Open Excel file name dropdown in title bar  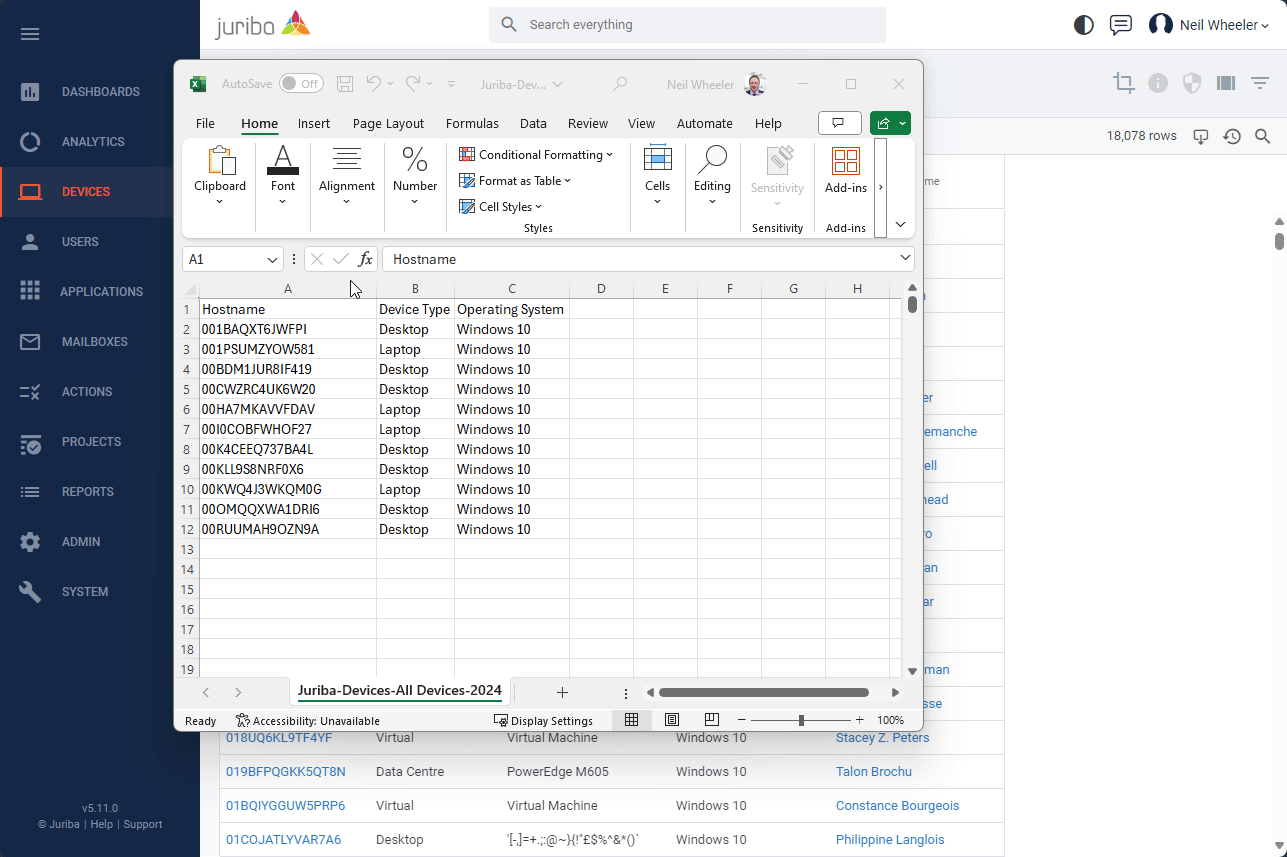click(x=558, y=85)
